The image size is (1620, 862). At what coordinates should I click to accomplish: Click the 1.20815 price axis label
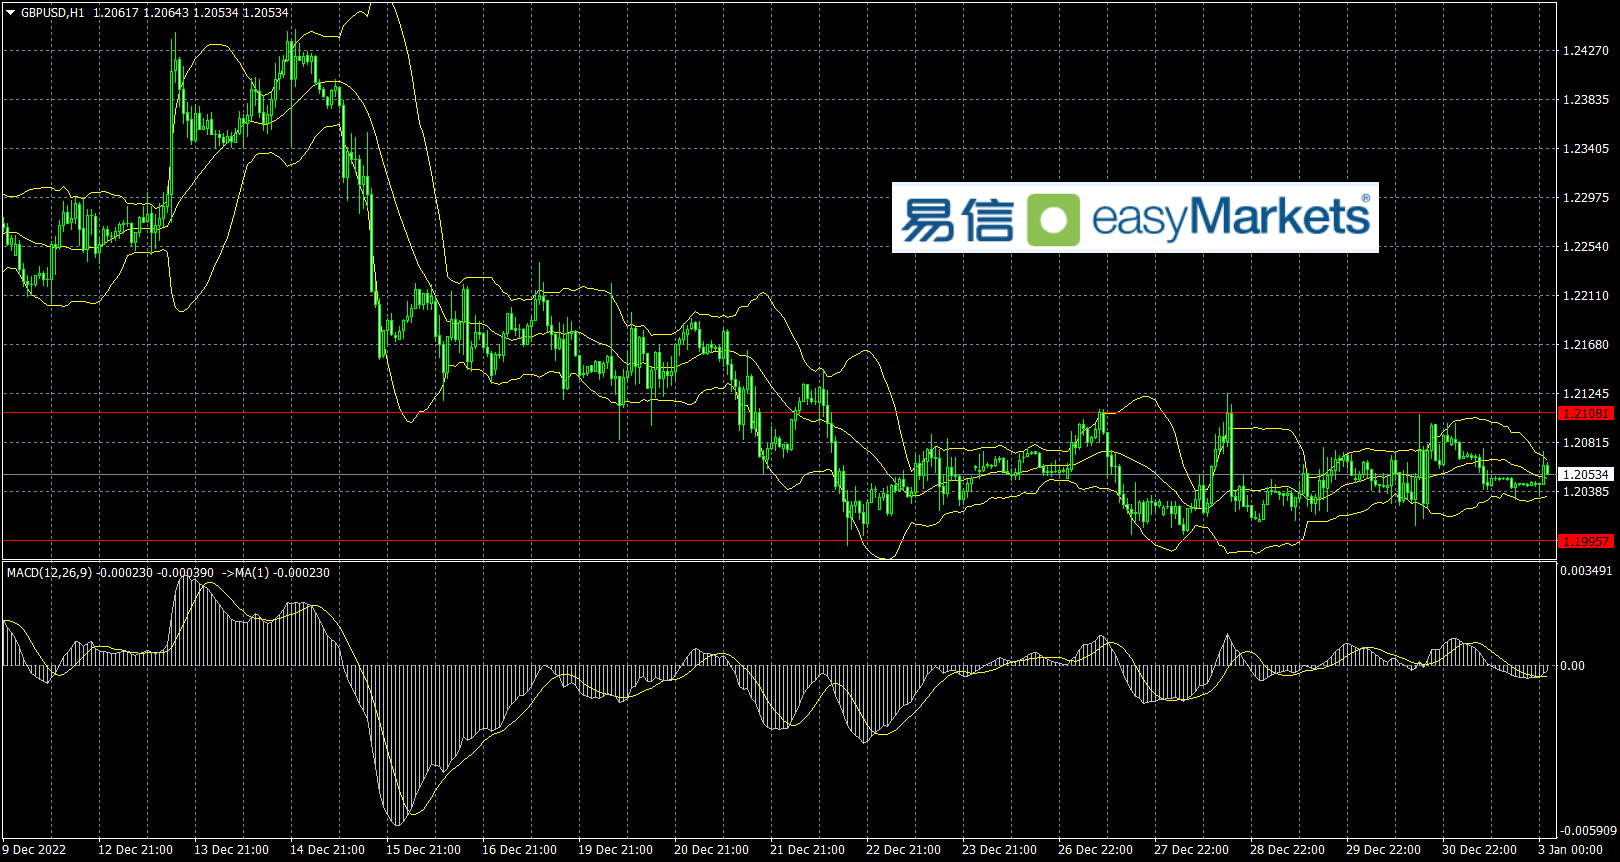(x=1586, y=443)
